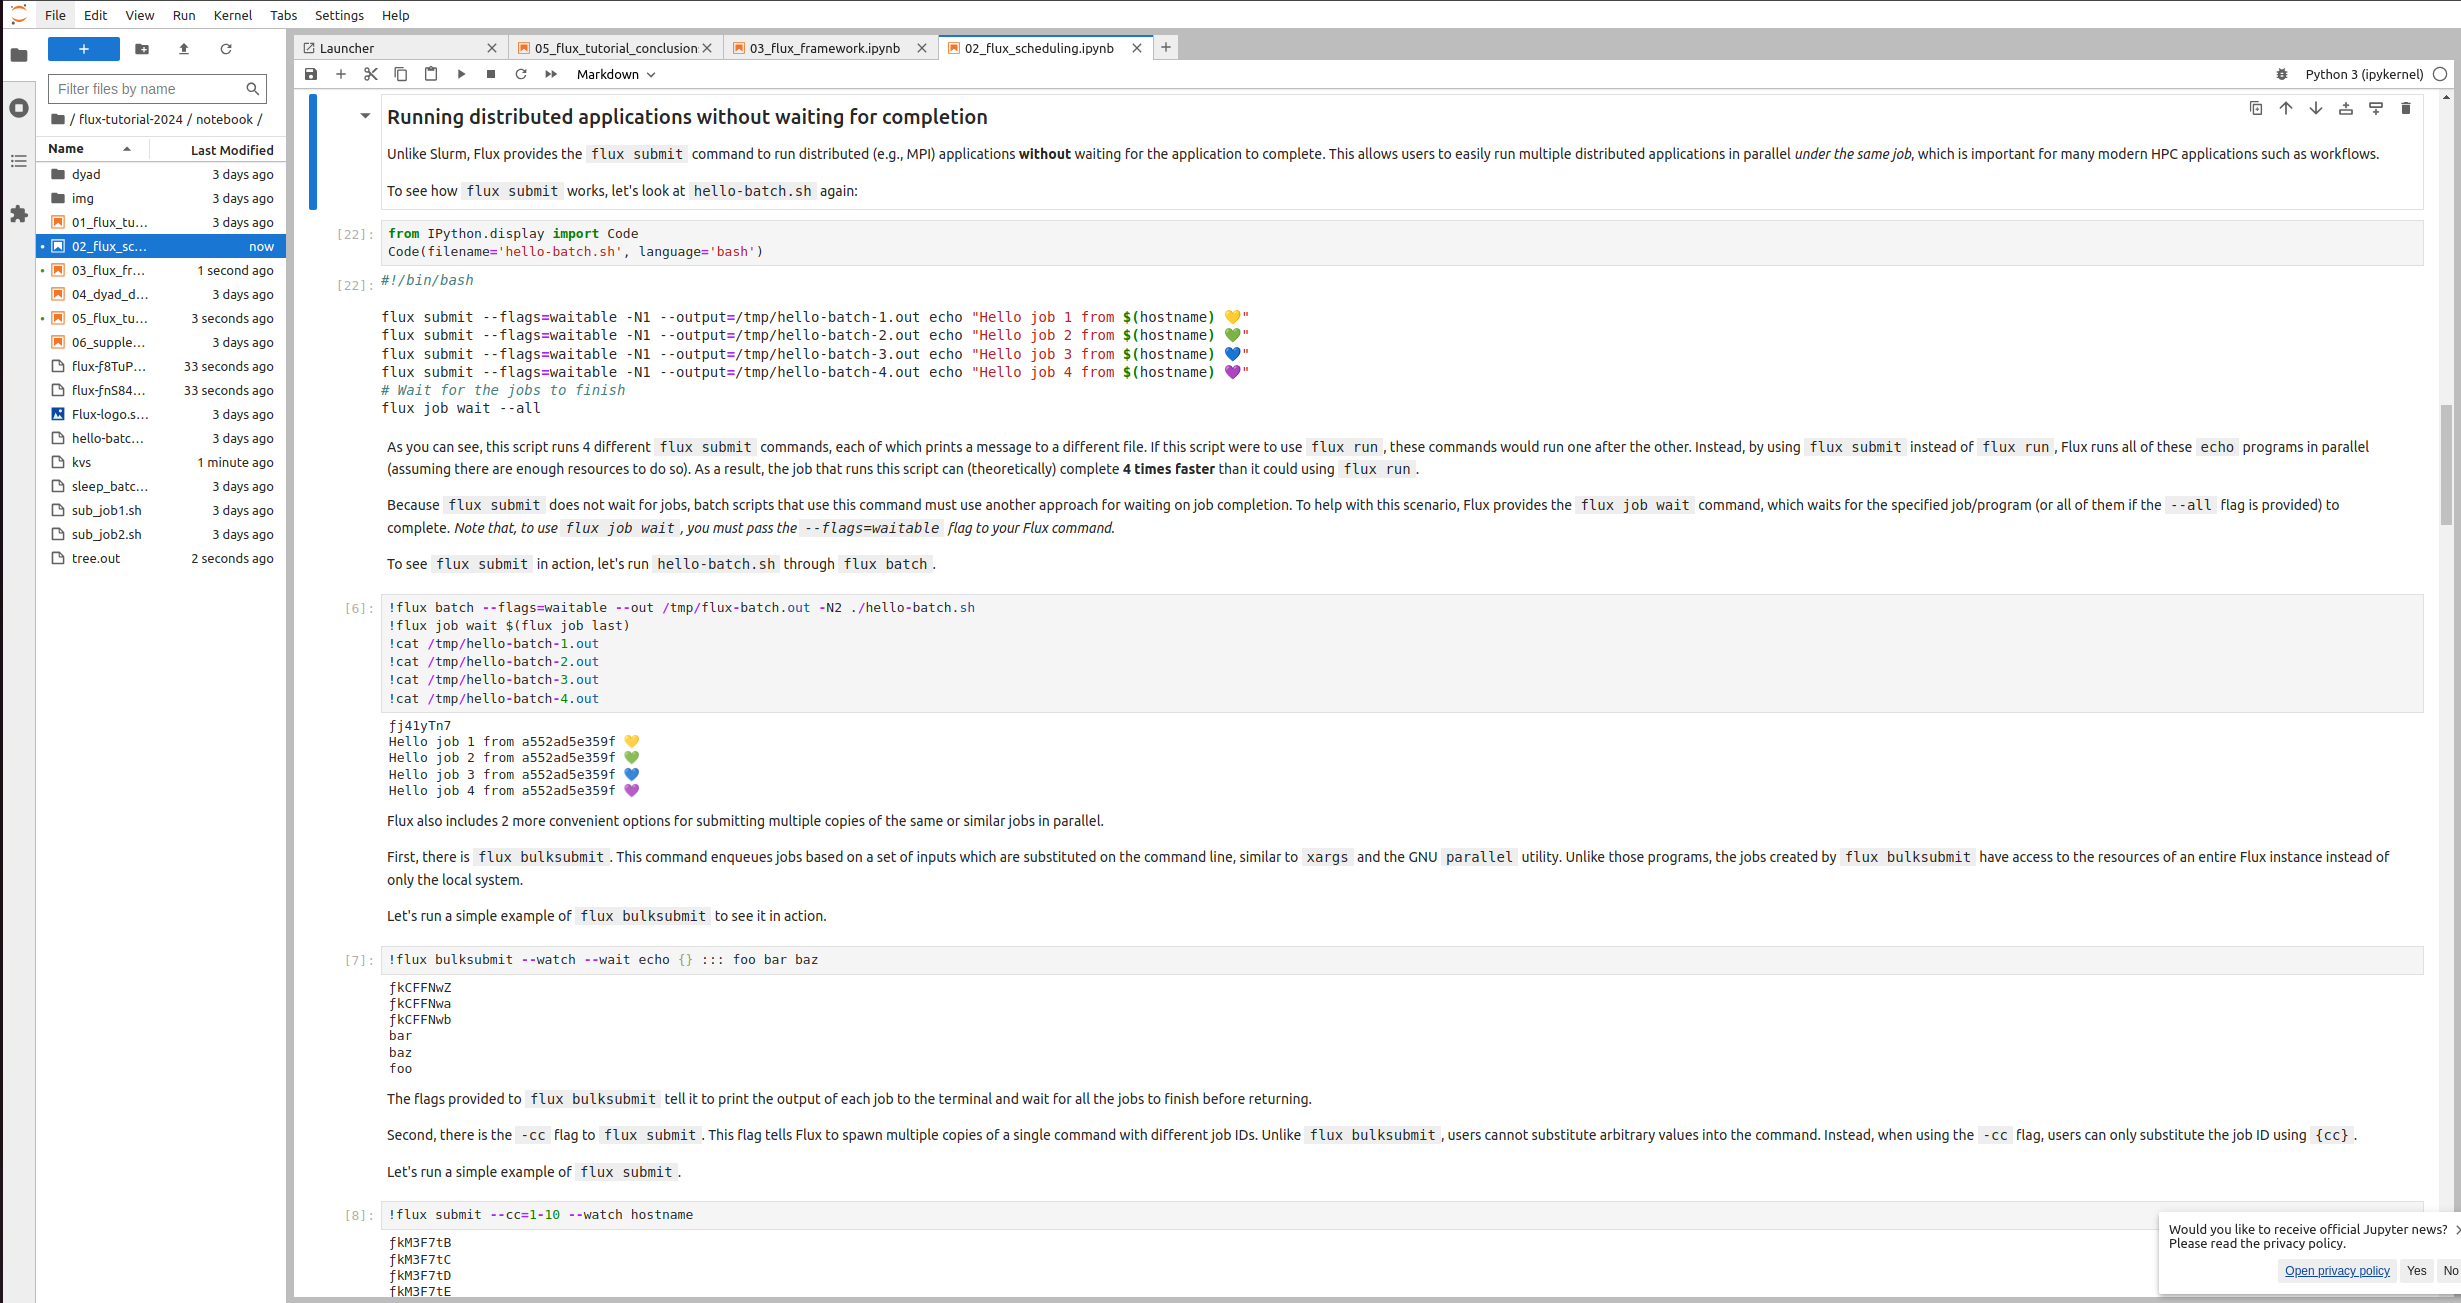The image size is (2461, 1303).
Task: Collapse the Running distributed applications heading
Action: 365,116
